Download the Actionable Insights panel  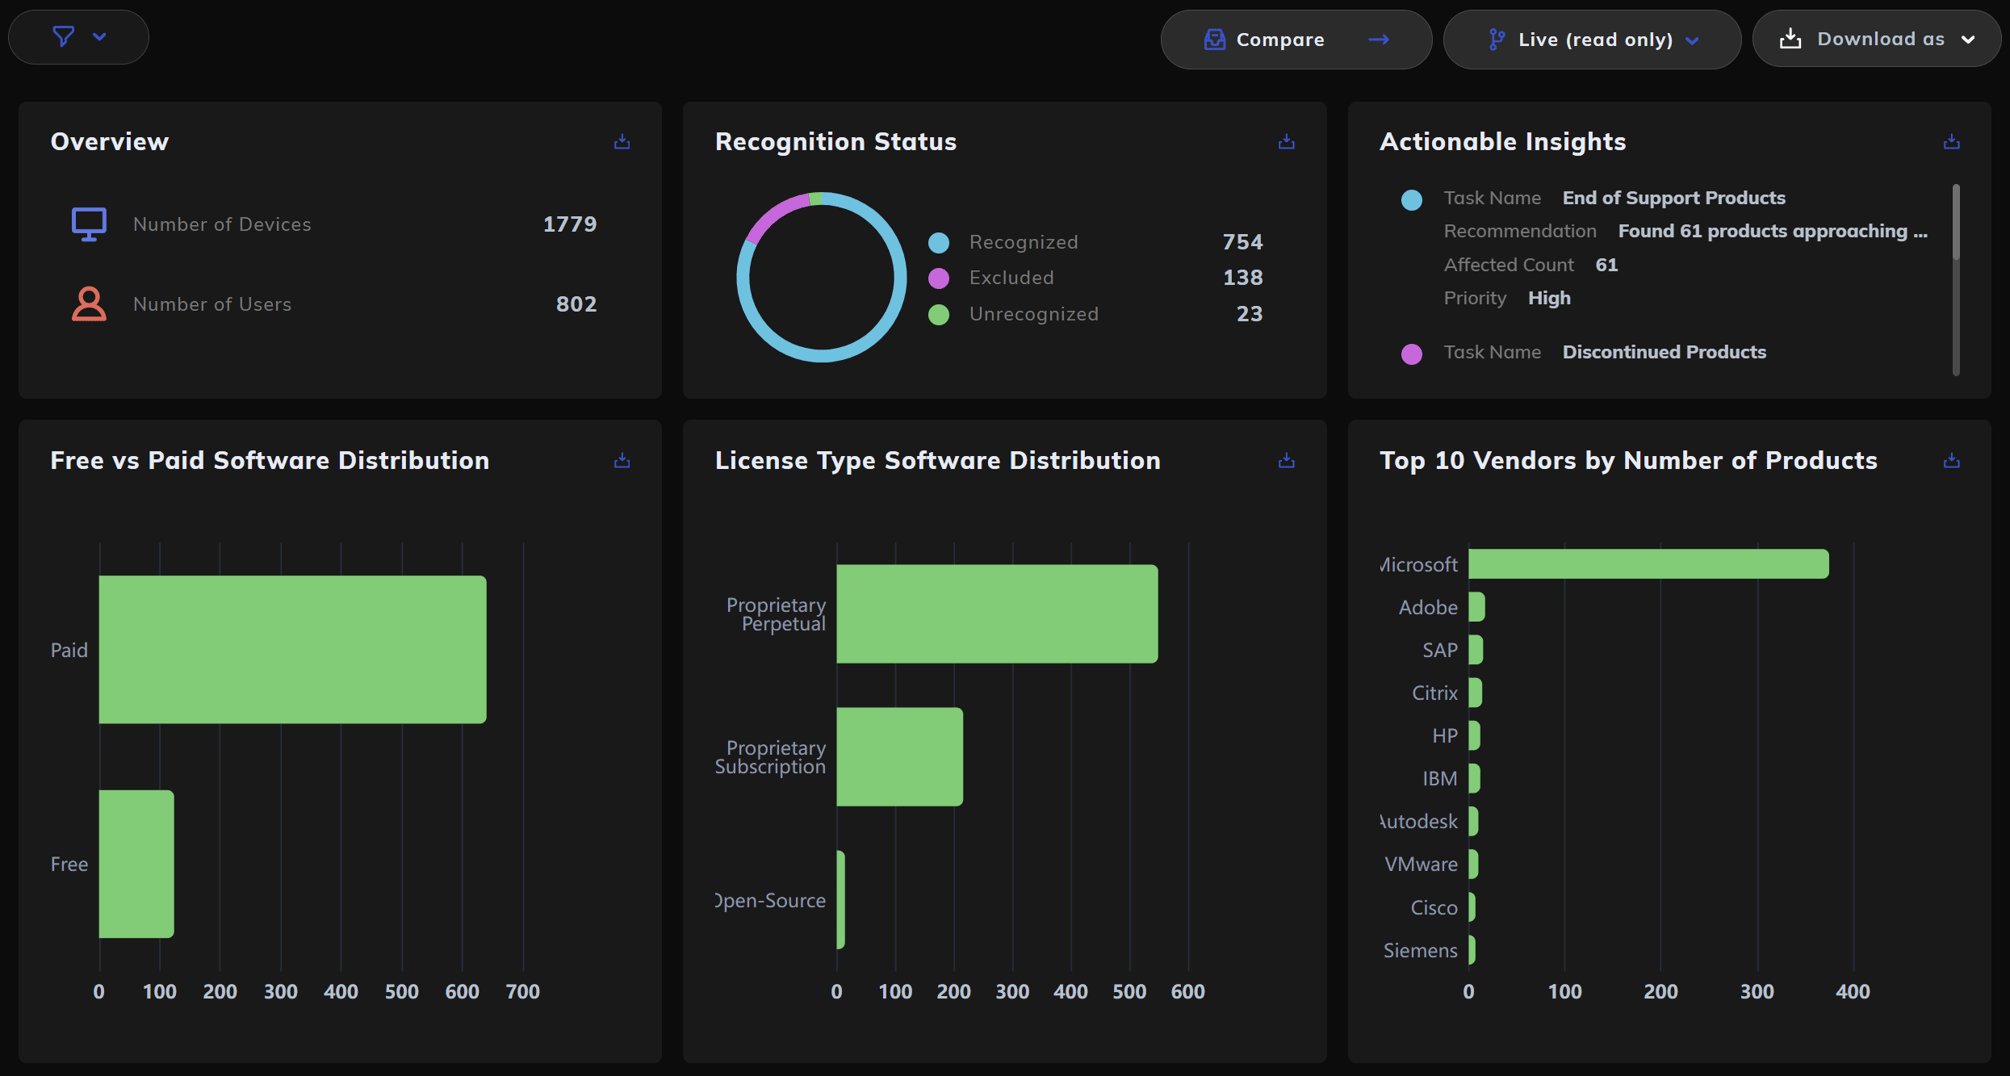[x=1951, y=142]
